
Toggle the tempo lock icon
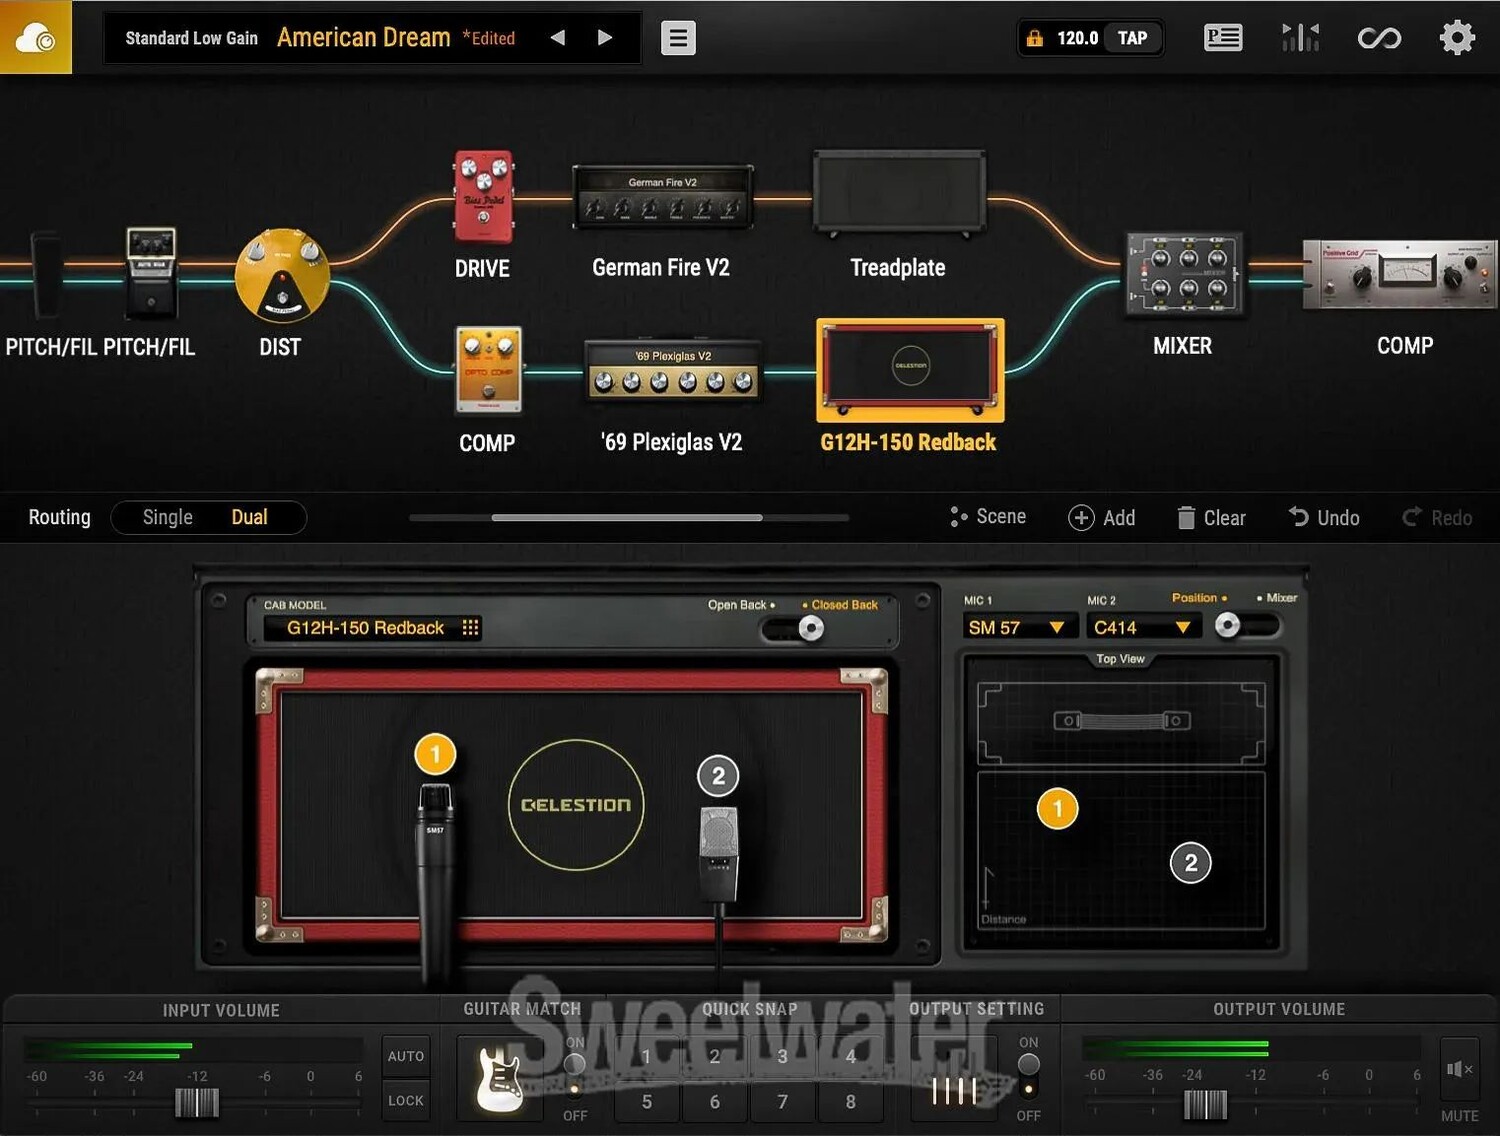(x=1035, y=38)
